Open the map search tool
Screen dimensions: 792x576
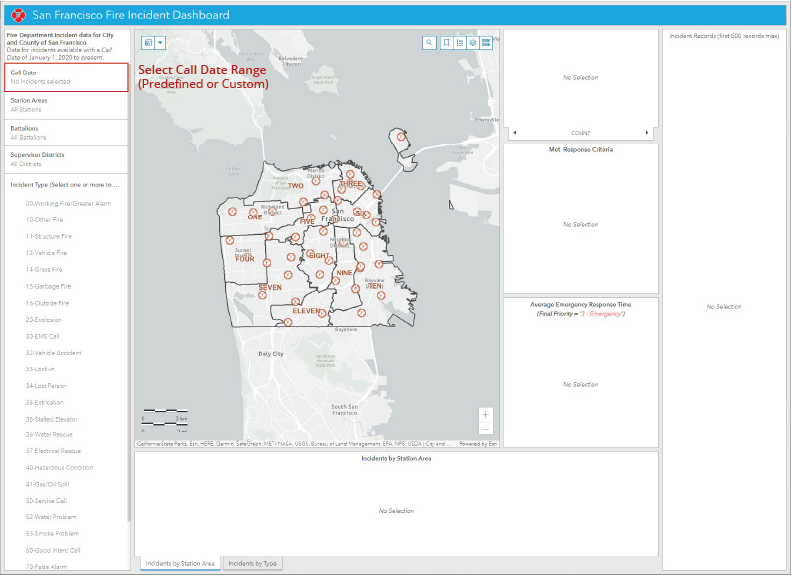(x=429, y=43)
